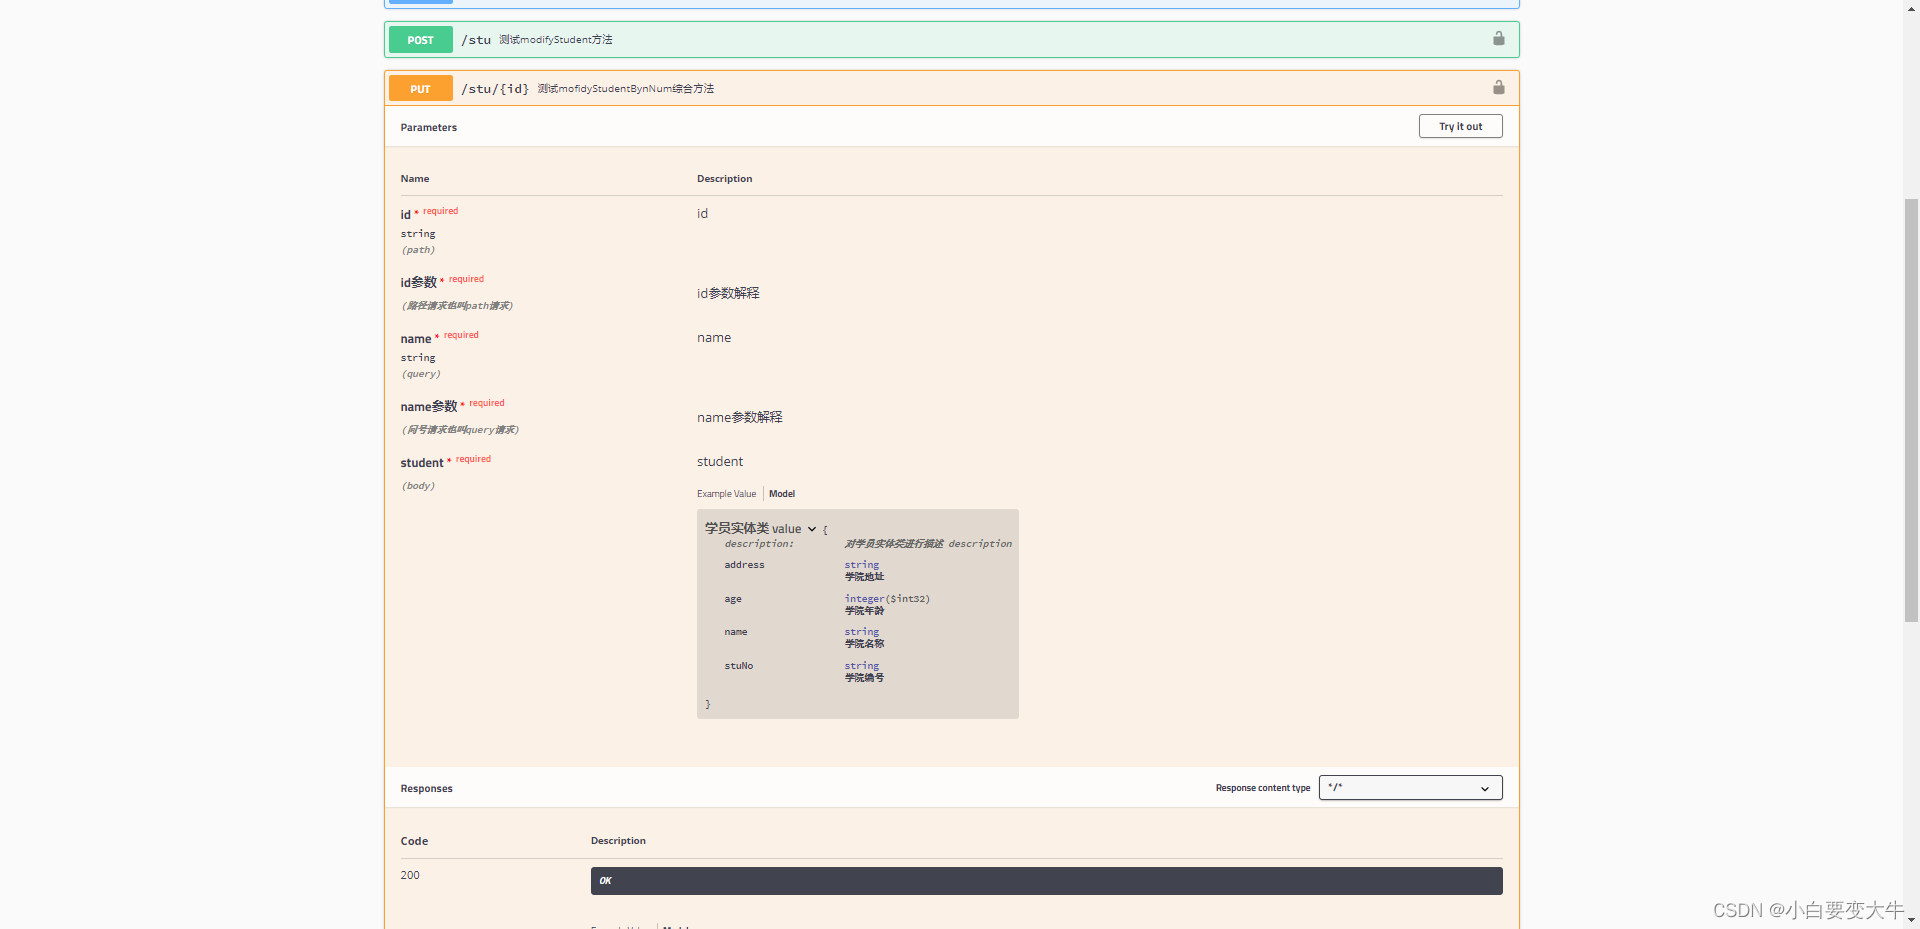Click the '(body)' label under student
The width and height of the screenshot is (1920, 929).
[418, 486]
